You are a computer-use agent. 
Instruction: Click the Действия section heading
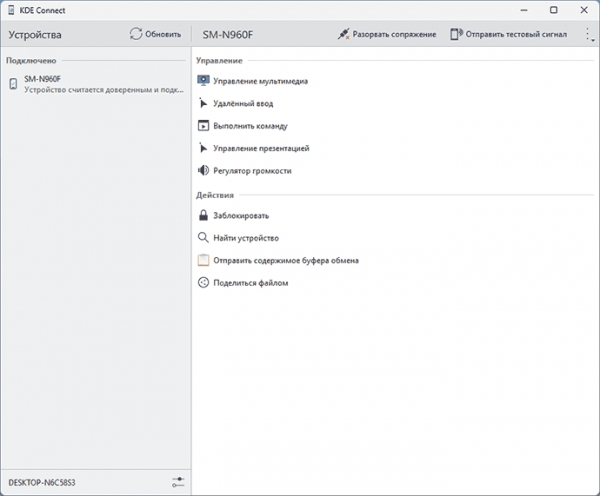[215, 195]
